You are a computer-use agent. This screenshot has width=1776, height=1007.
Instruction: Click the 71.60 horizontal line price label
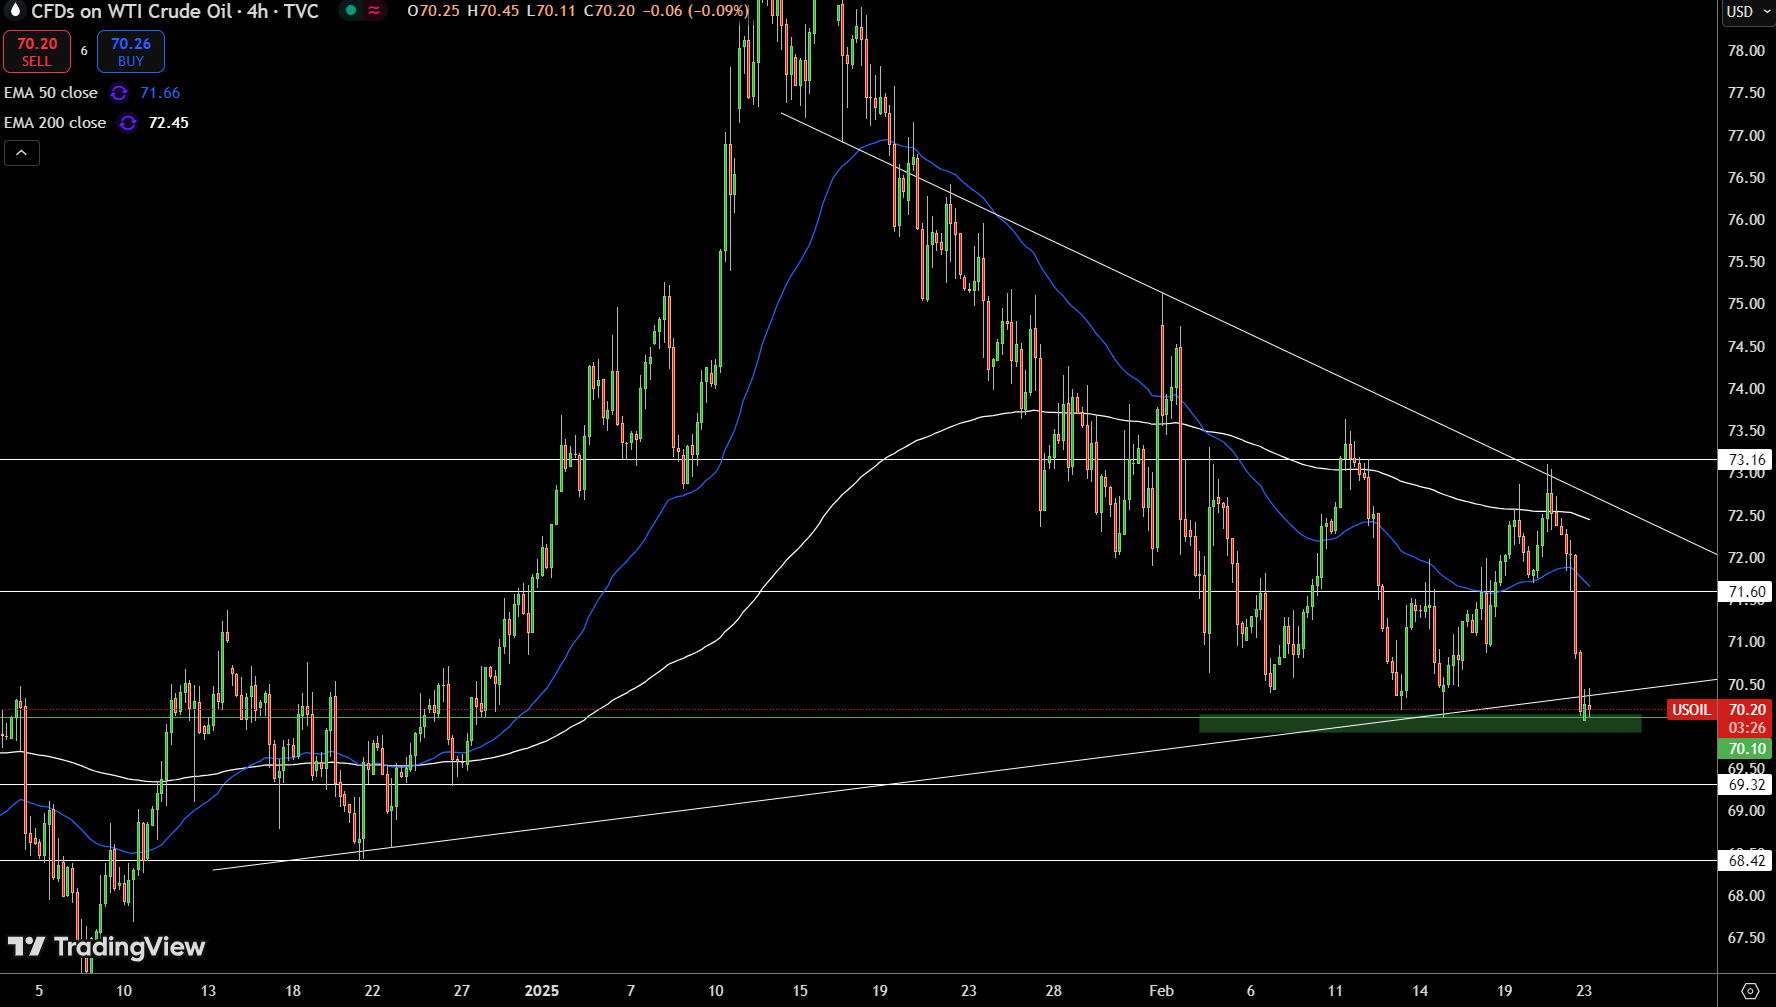(1746, 592)
